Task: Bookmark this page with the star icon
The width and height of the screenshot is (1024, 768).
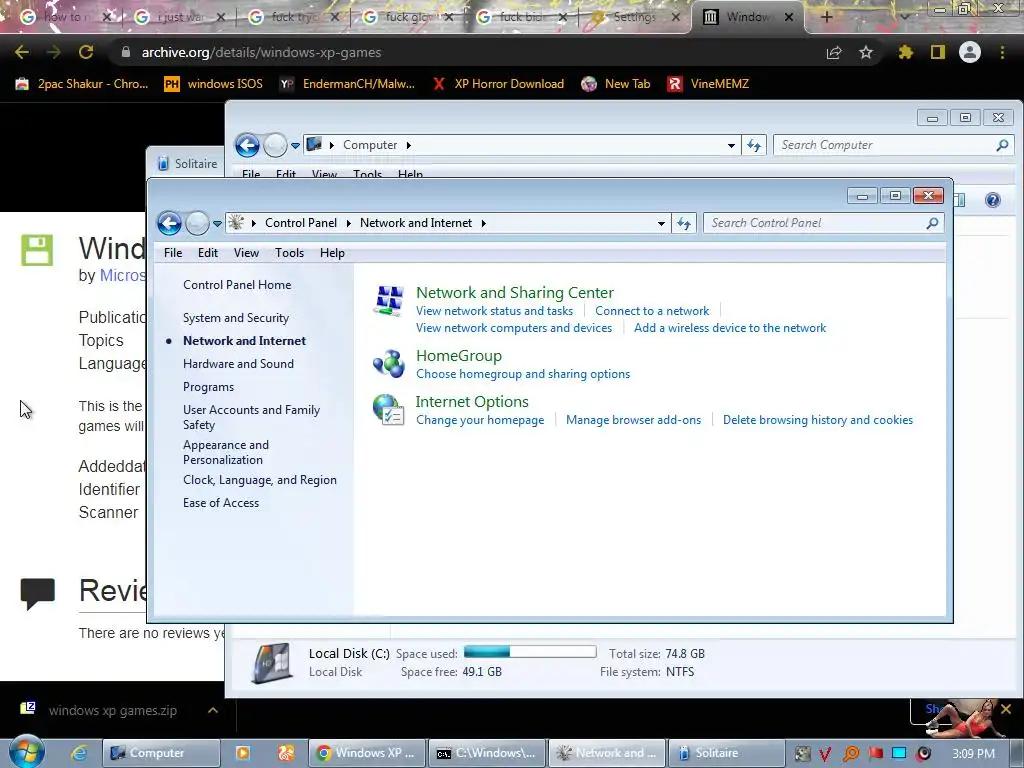Action: coord(866,52)
